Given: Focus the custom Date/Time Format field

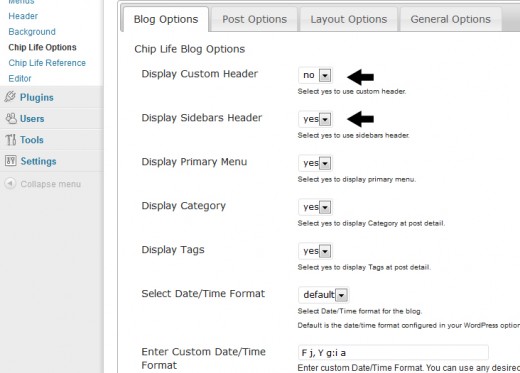Looking at the screenshot, I should coord(393,353).
